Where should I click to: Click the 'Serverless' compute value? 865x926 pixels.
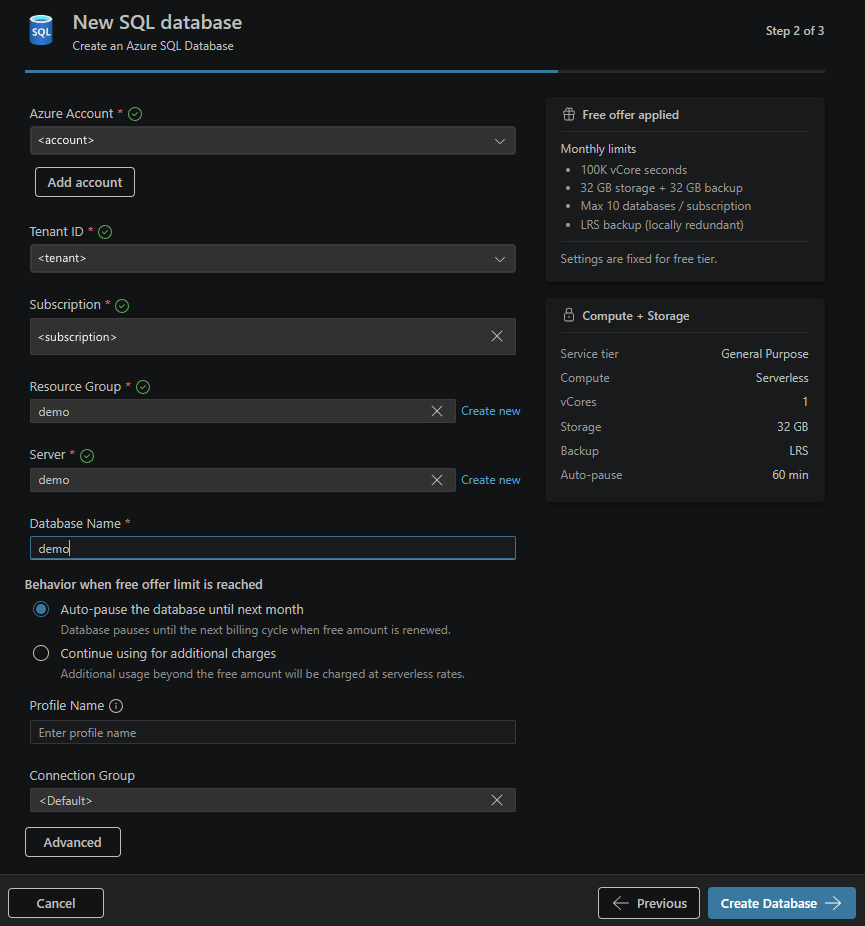(x=782, y=378)
